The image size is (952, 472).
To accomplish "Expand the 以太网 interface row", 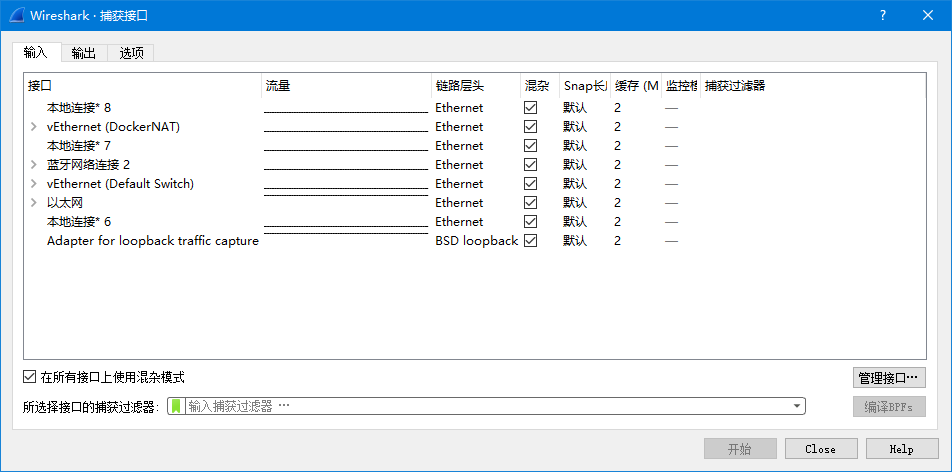I will click(x=34, y=202).
